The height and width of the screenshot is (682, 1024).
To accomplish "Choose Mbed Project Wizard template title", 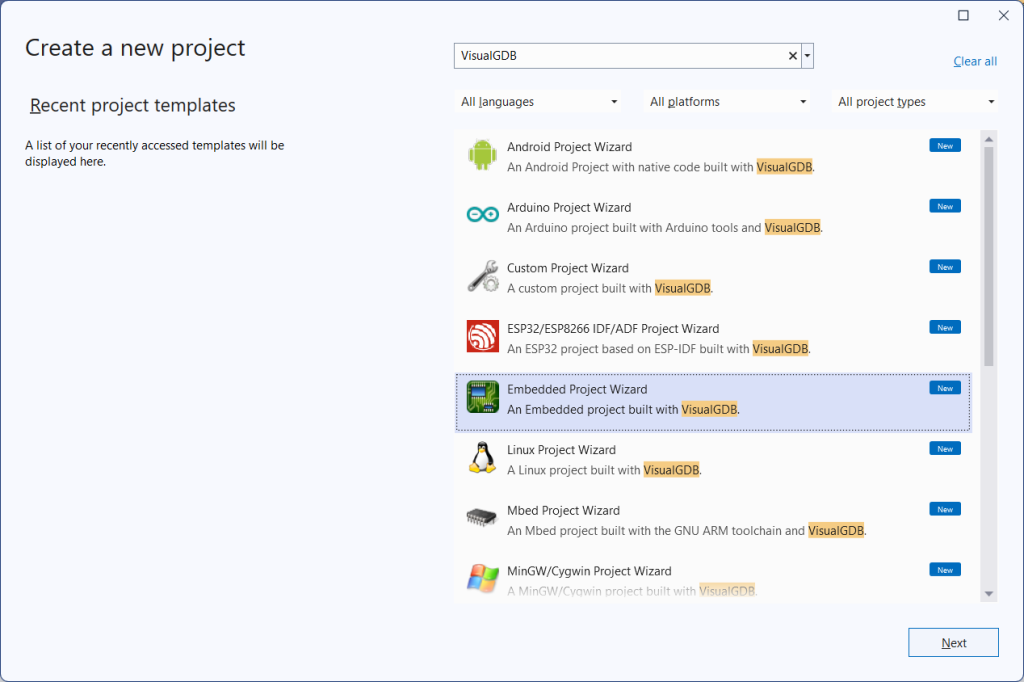I will (563, 510).
